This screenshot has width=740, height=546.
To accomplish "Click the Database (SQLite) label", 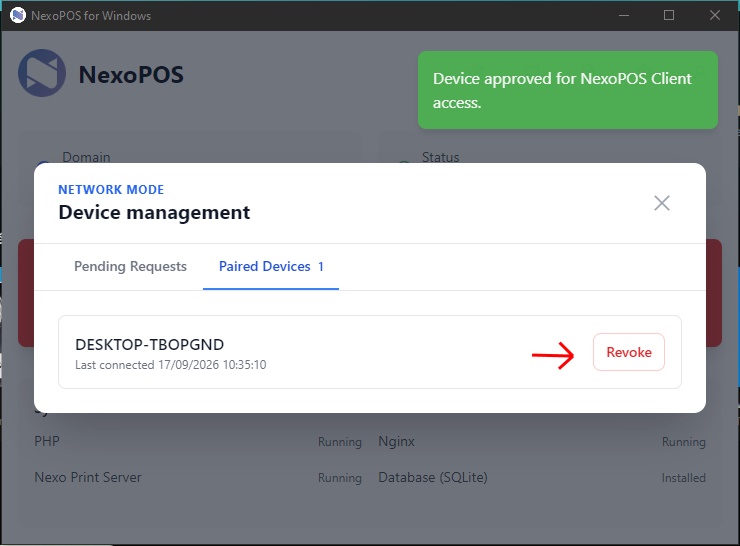I will (x=433, y=478).
